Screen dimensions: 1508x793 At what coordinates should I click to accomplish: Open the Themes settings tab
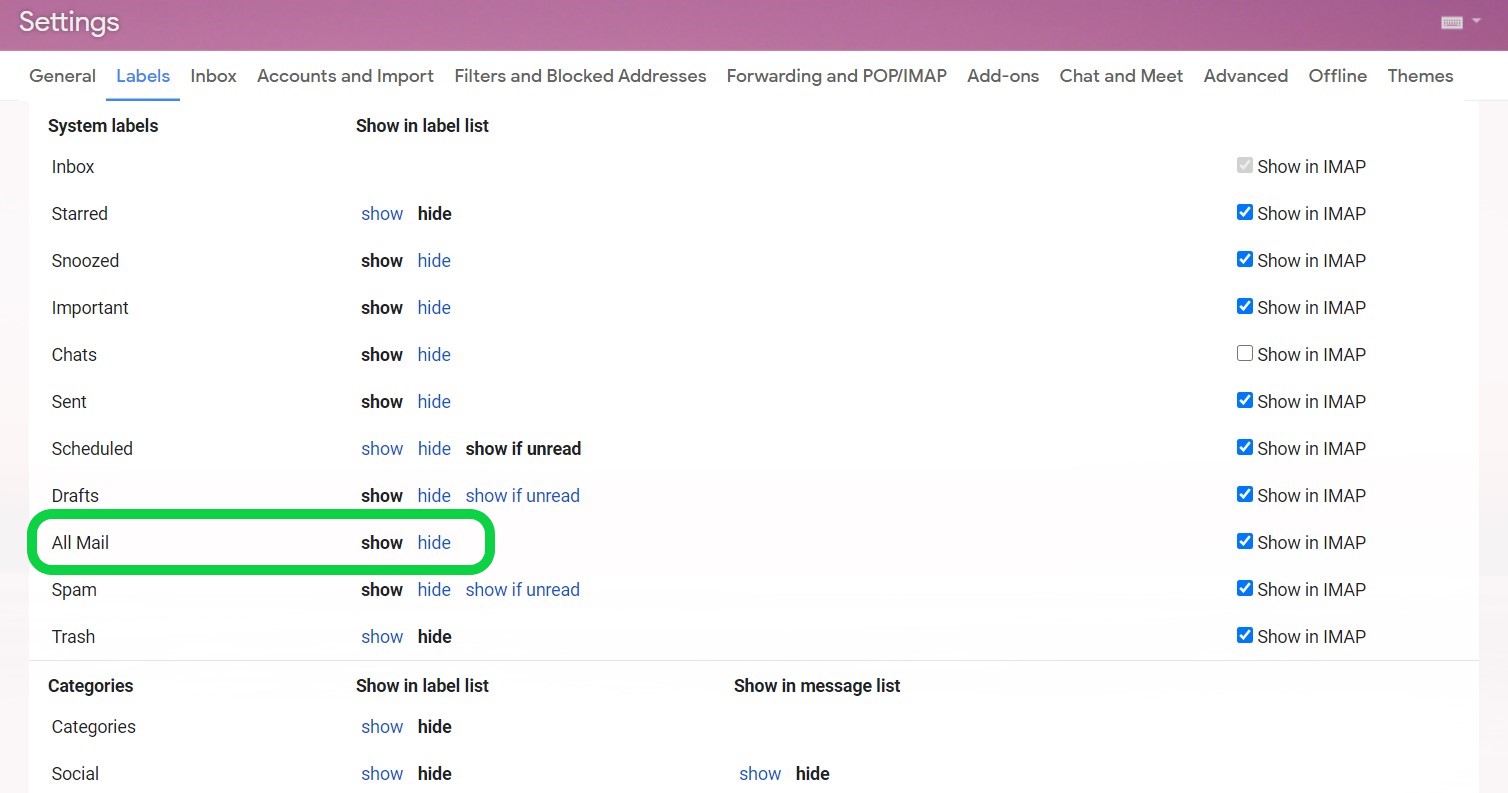(x=1420, y=76)
